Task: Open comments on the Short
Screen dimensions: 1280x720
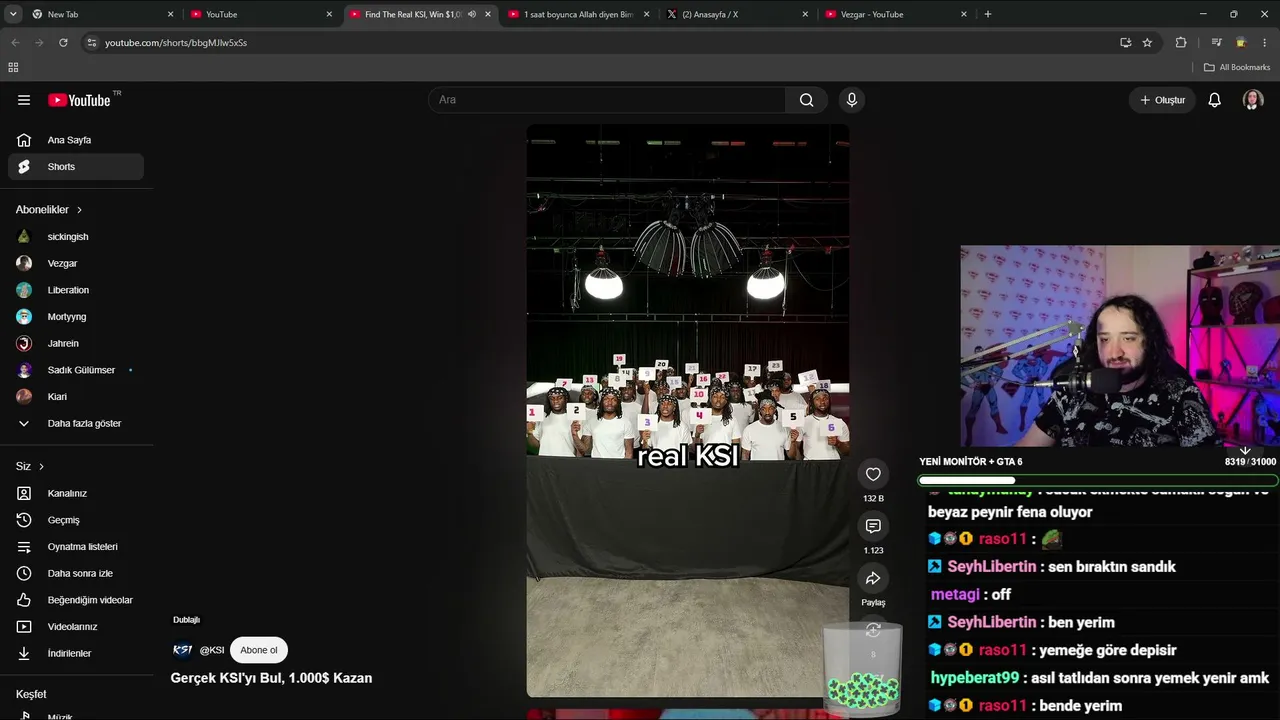Action: [873, 526]
